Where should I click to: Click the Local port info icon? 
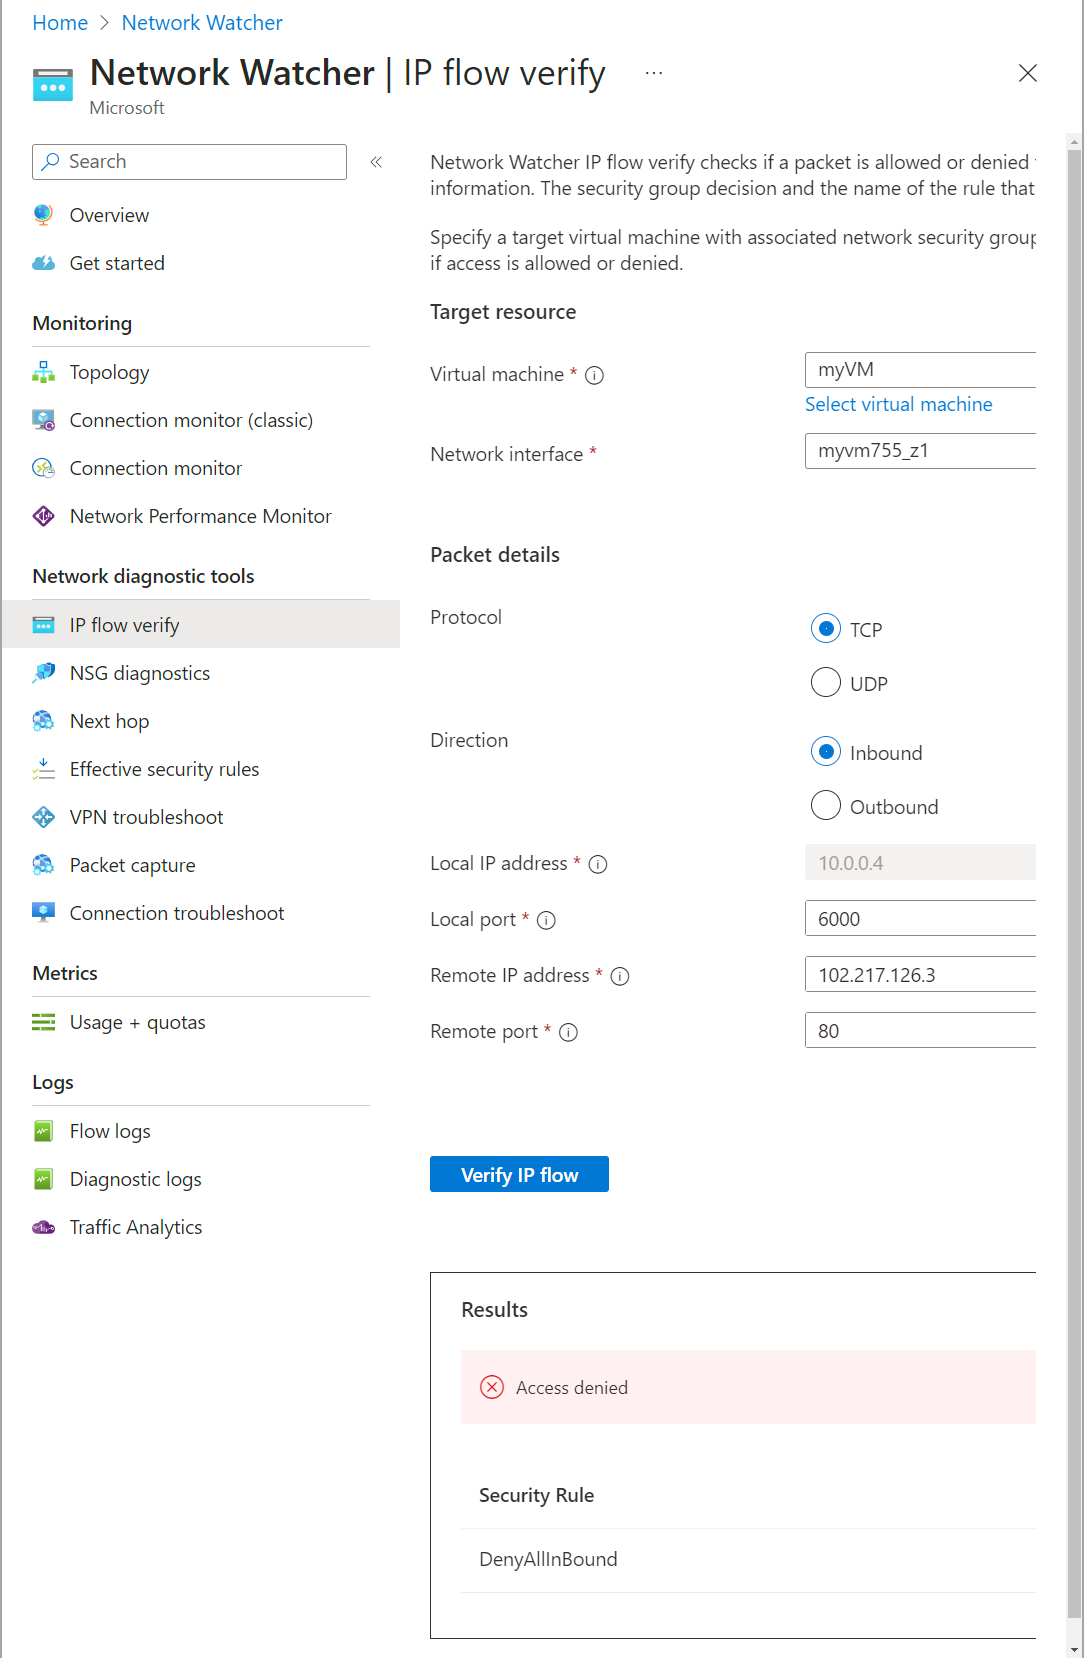(x=546, y=920)
